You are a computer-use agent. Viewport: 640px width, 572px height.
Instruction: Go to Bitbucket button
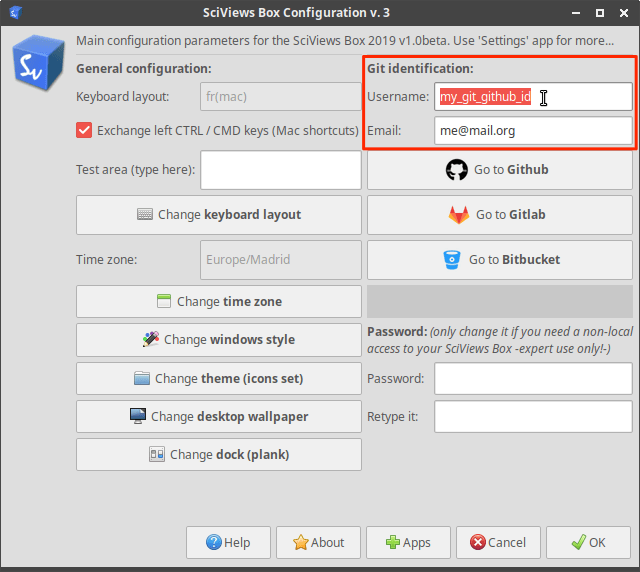click(x=500, y=260)
